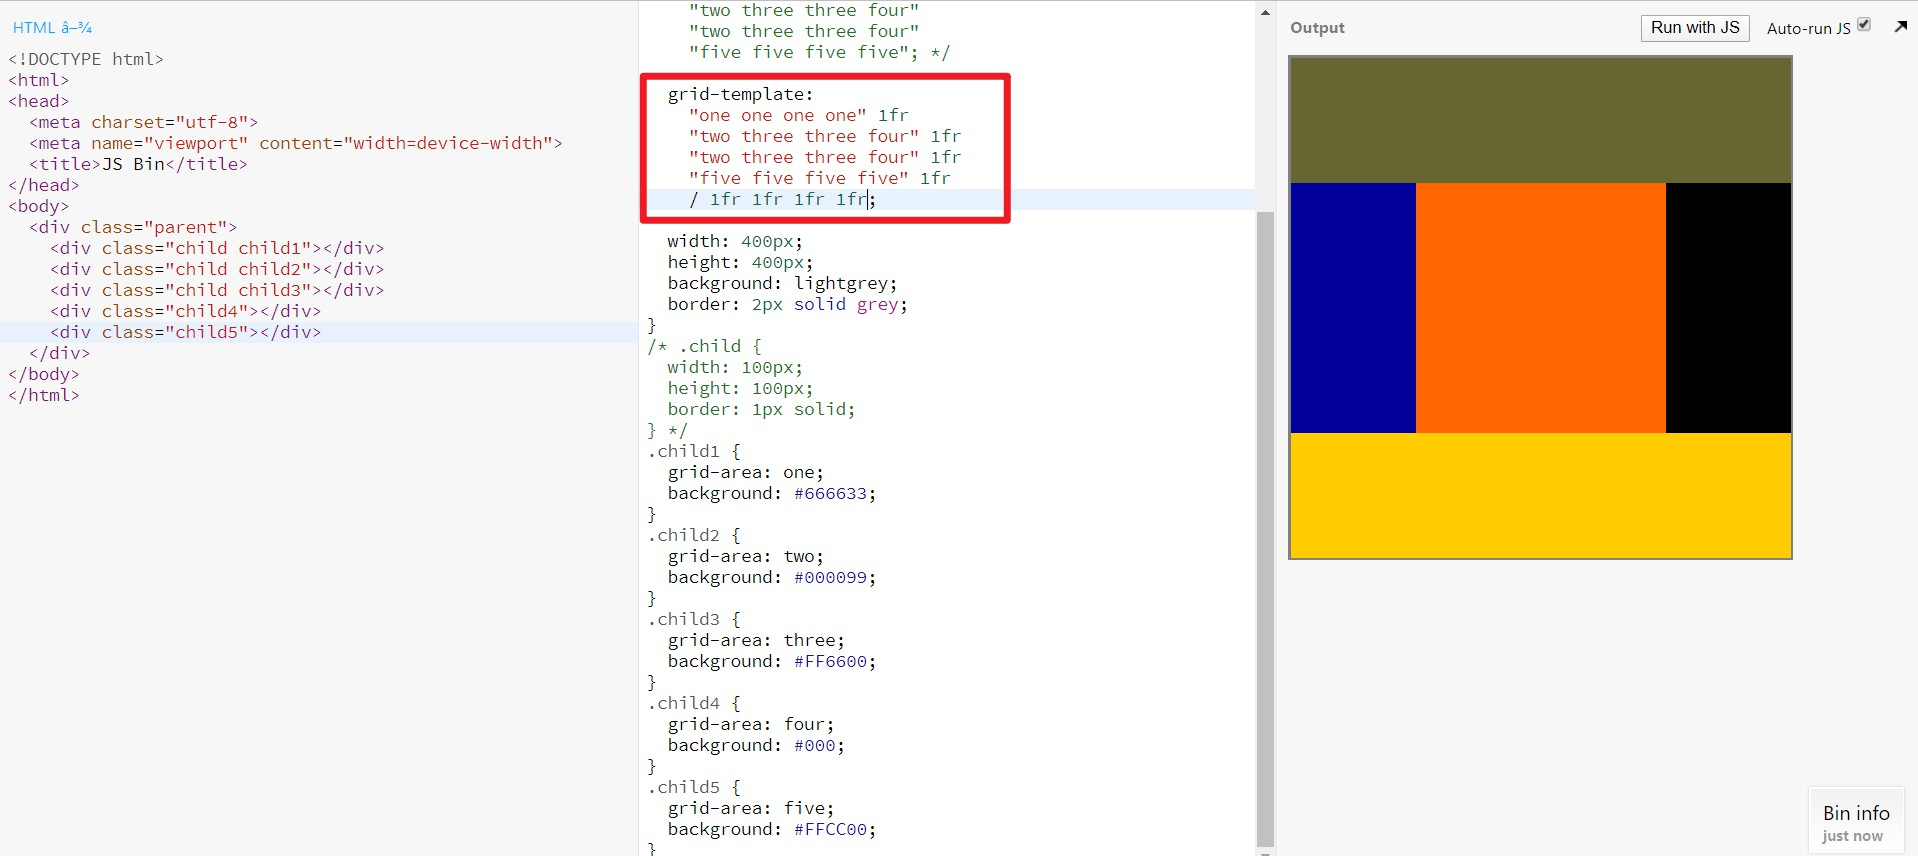
Task: Click the 'background: #FF6600;' line
Action: [772, 661]
